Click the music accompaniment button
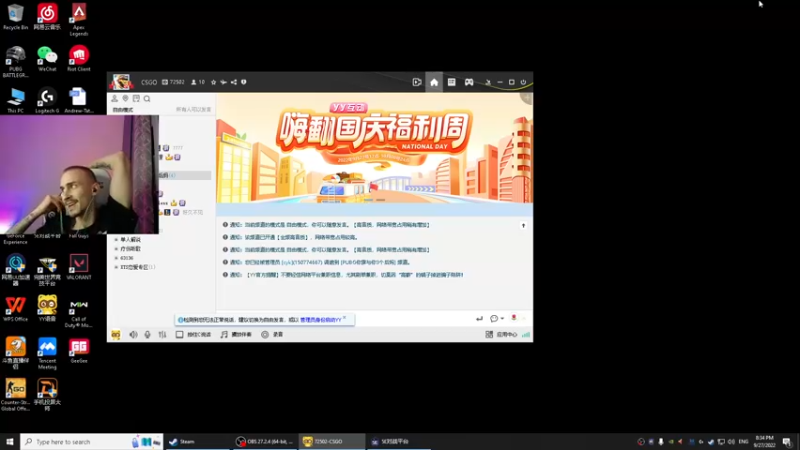Screen dimensions: 800x450 (x=236, y=335)
